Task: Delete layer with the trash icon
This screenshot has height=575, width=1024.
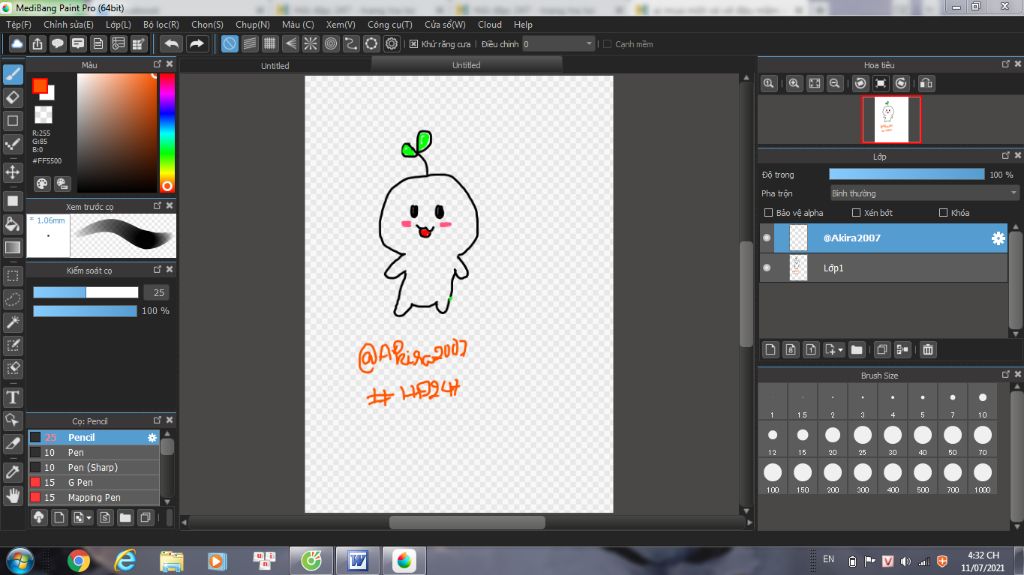Action: click(928, 350)
